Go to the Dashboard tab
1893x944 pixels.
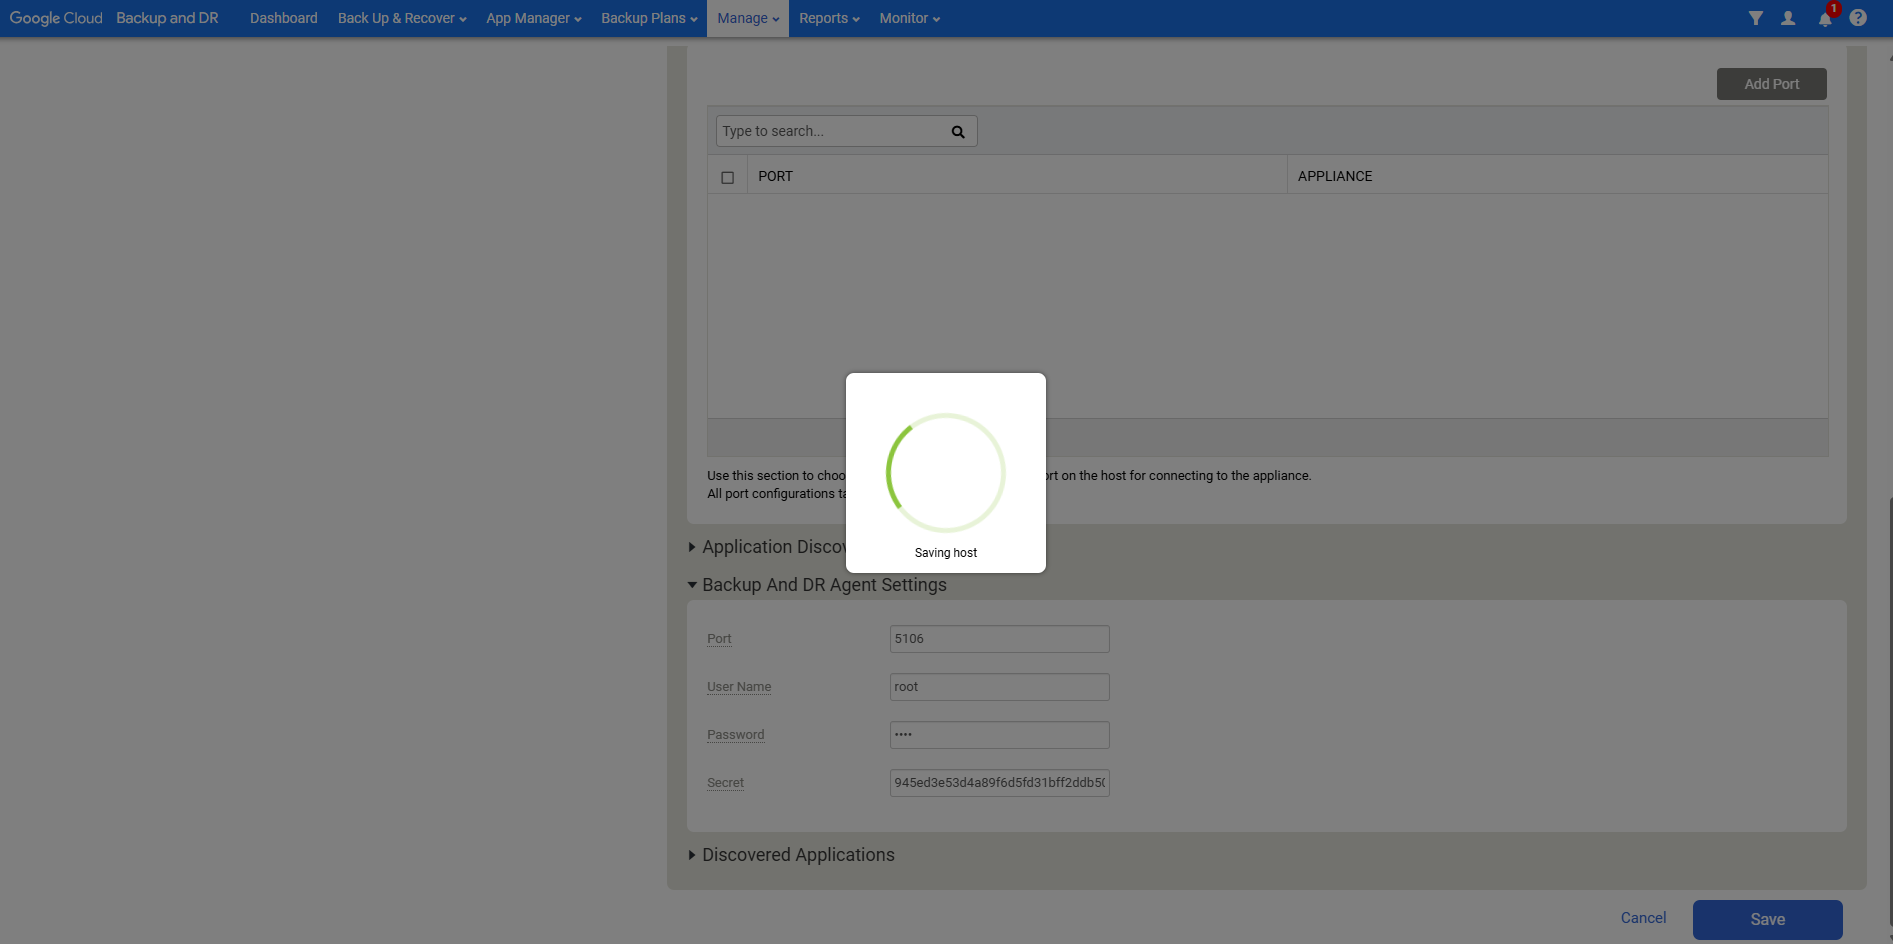[283, 18]
